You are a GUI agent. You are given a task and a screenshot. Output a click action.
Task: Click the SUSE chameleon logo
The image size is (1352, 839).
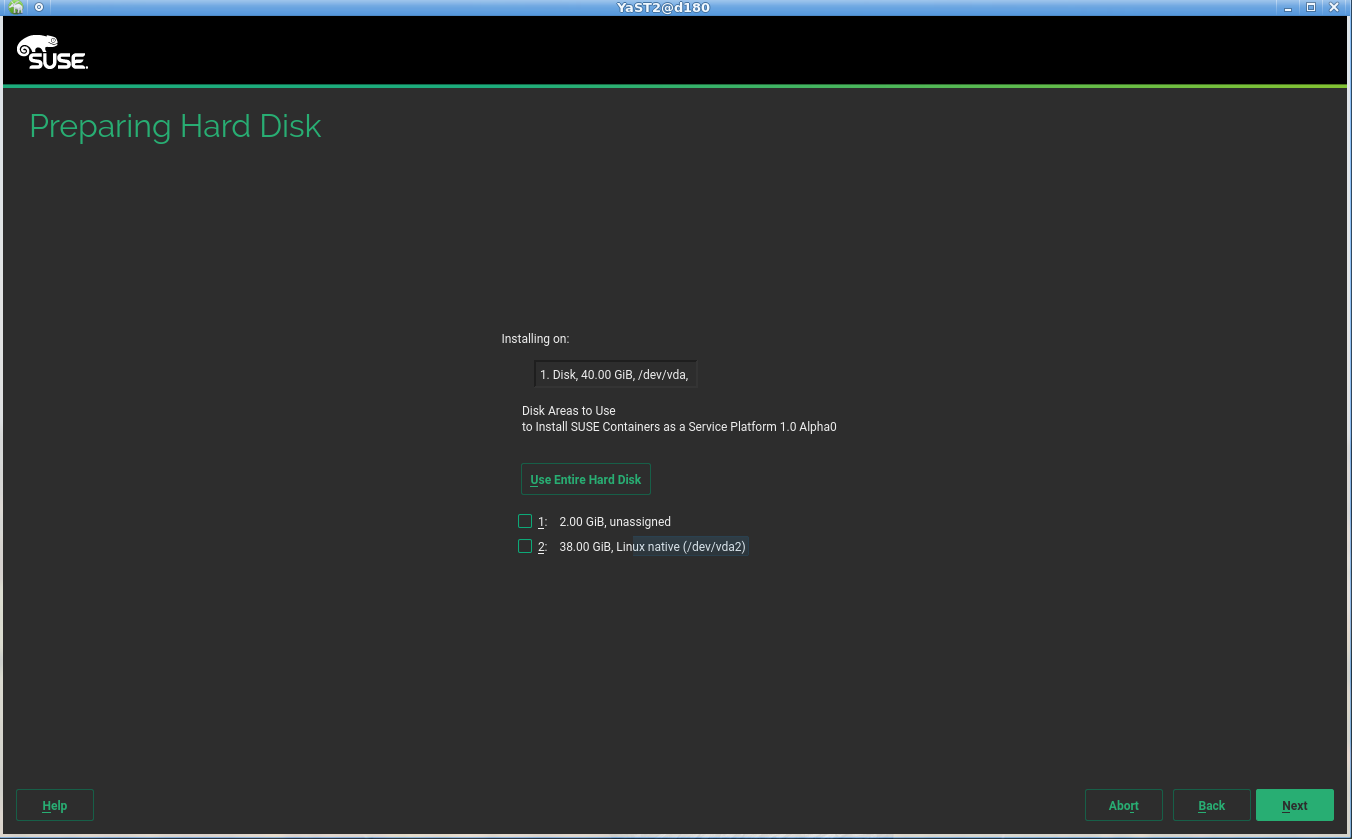52,52
